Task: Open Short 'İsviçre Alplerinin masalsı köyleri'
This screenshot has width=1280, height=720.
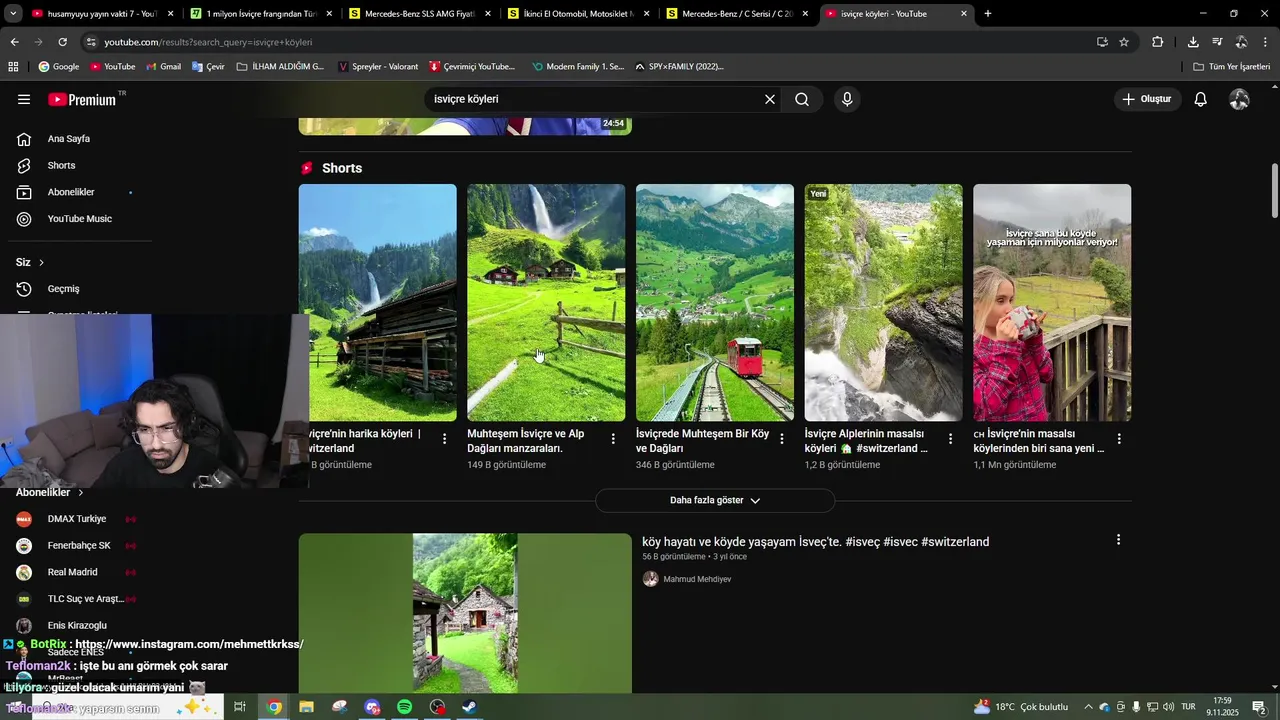Action: [884, 302]
